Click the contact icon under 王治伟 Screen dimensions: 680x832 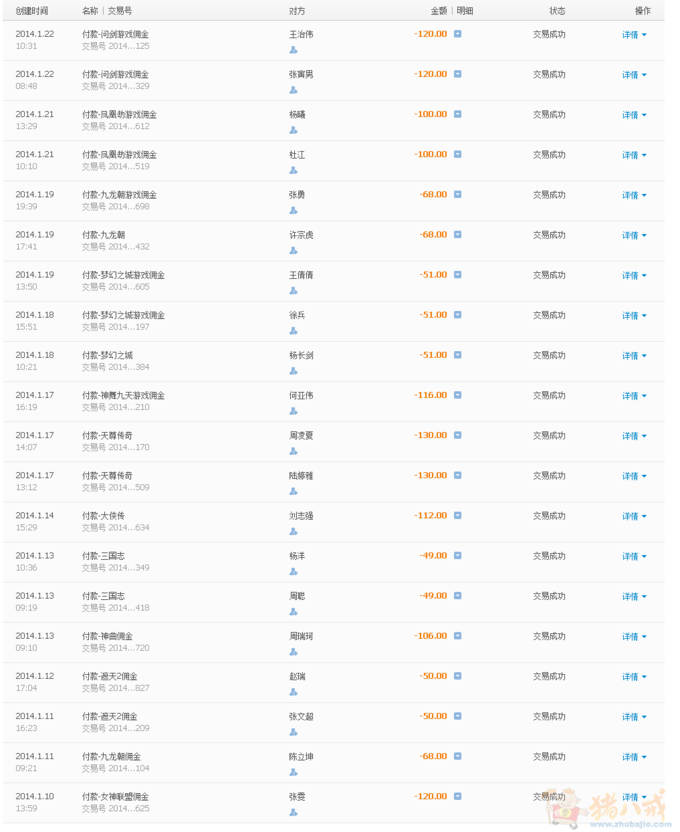[x=293, y=50]
